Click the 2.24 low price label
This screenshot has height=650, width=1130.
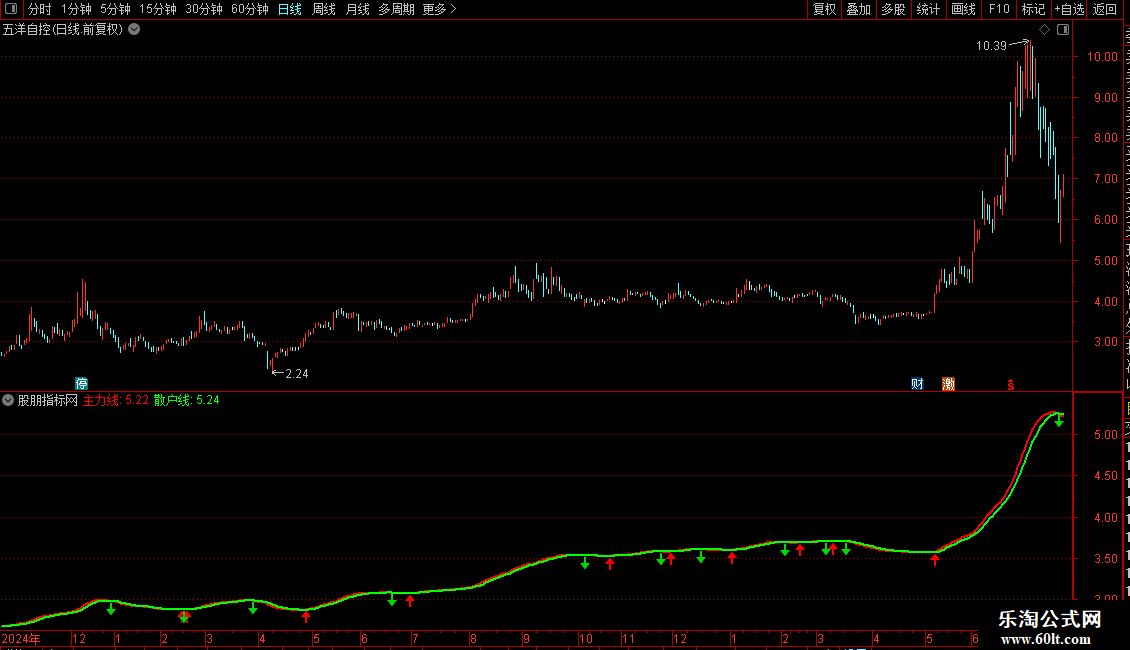point(297,373)
